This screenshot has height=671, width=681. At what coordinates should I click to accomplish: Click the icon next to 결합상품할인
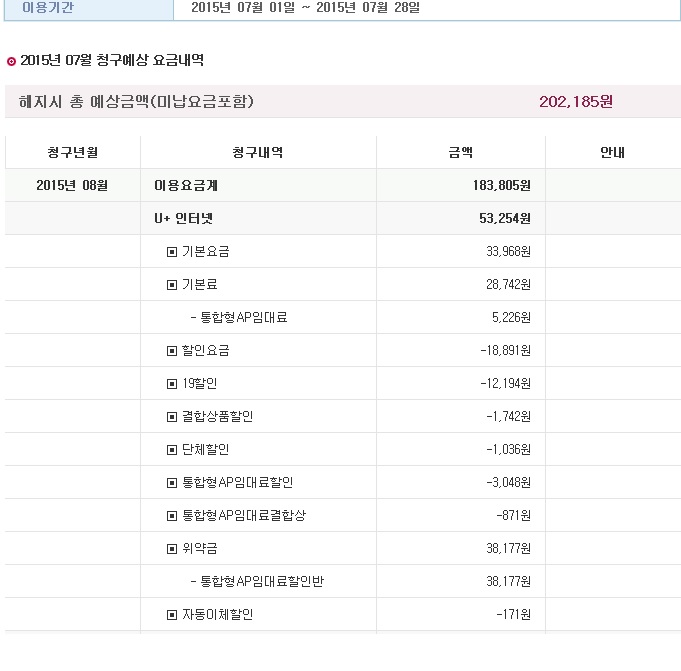172,417
